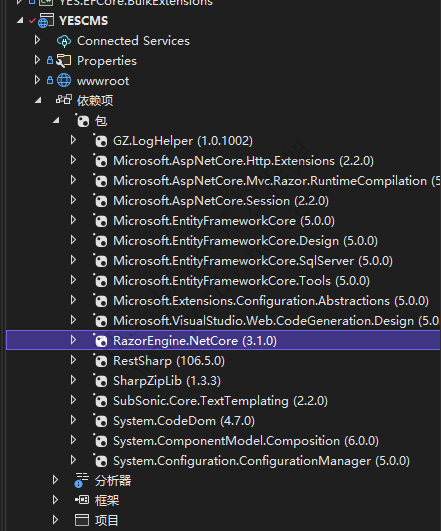Expand the 项目 node arrow

click(x=55, y=519)
